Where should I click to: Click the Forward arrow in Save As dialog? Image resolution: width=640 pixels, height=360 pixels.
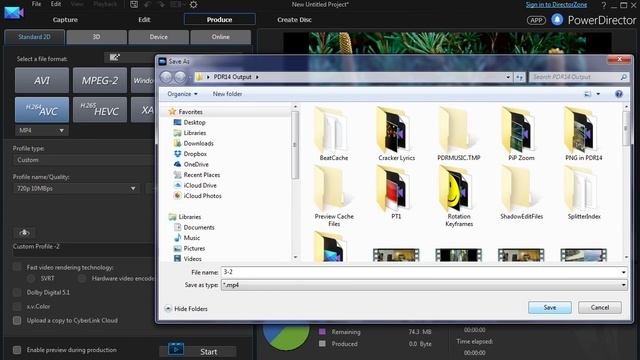click(180, 77)
